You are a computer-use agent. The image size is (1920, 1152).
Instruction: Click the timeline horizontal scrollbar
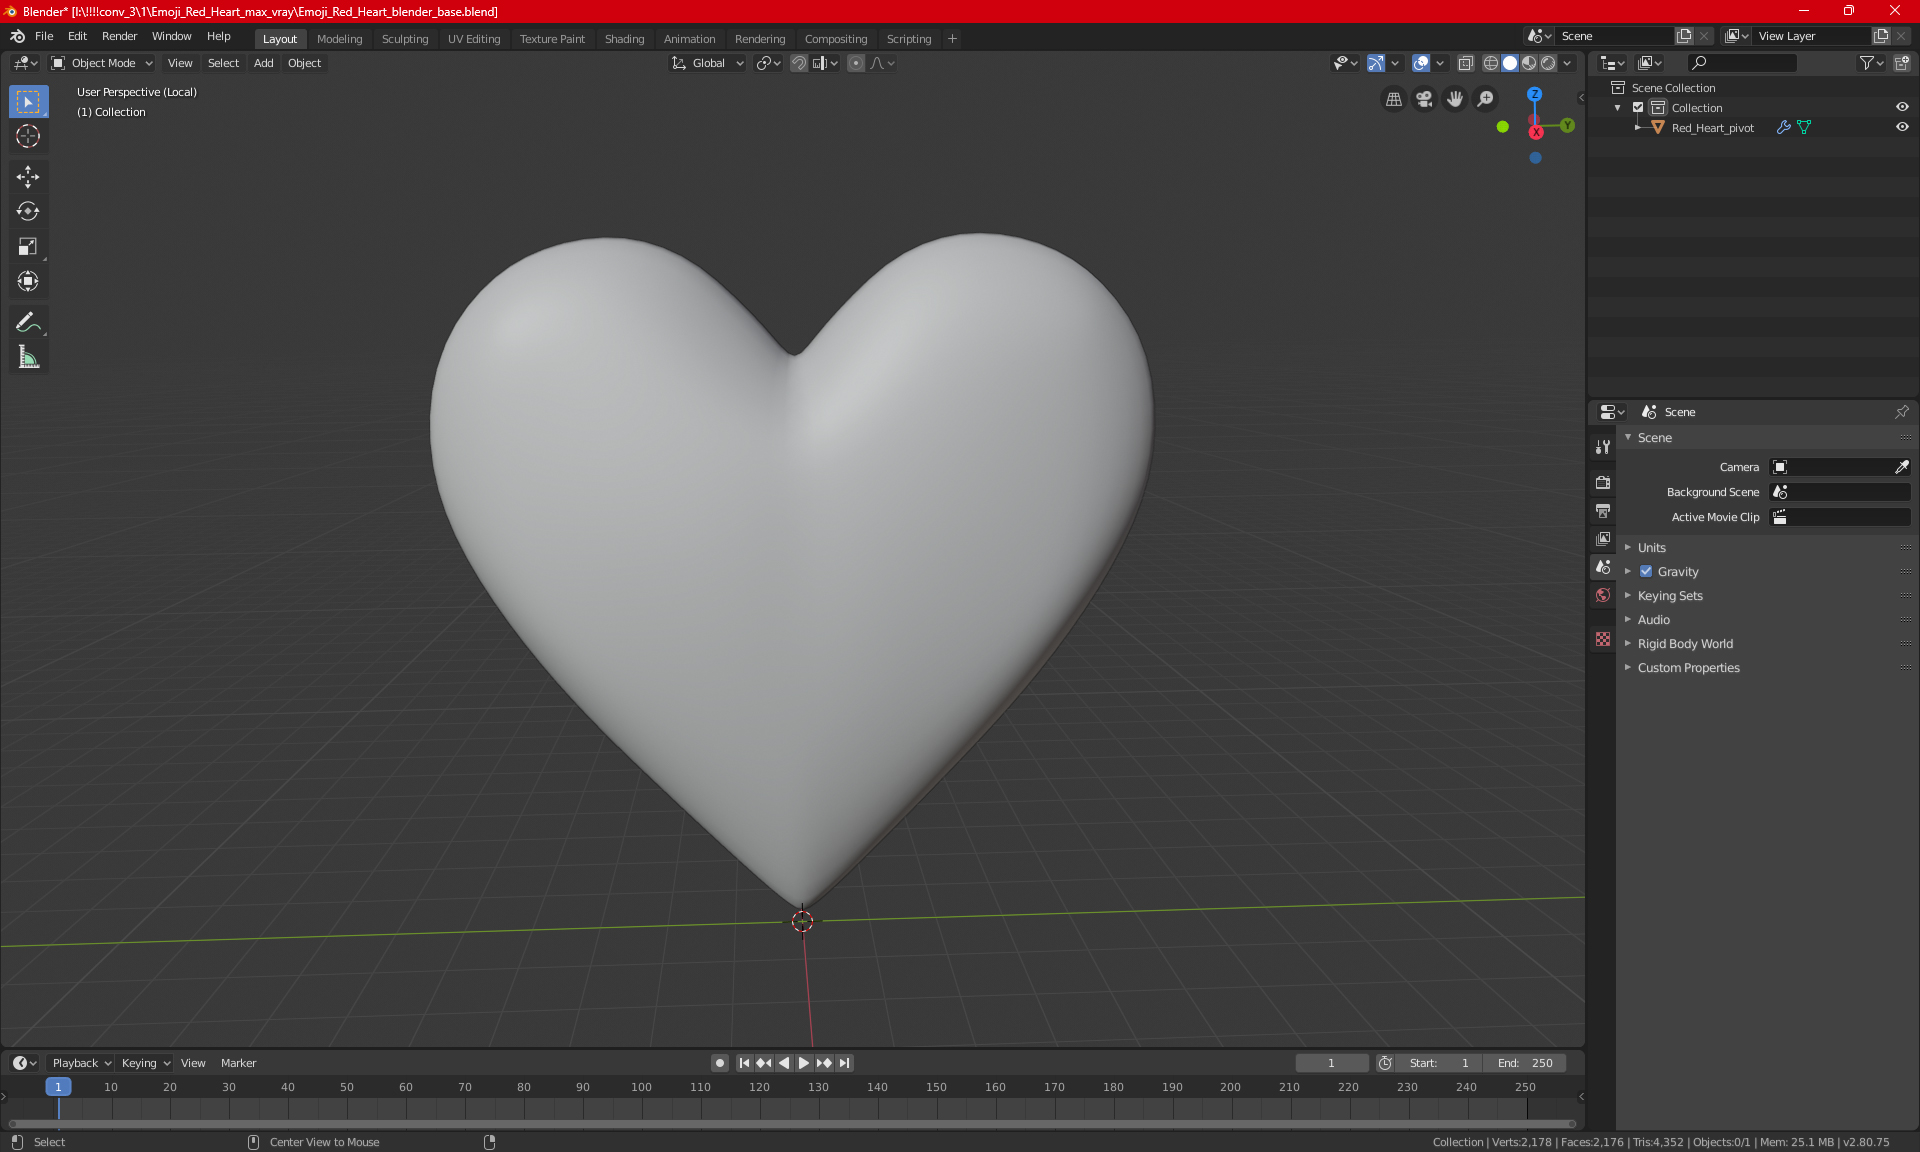[792, 1124]
